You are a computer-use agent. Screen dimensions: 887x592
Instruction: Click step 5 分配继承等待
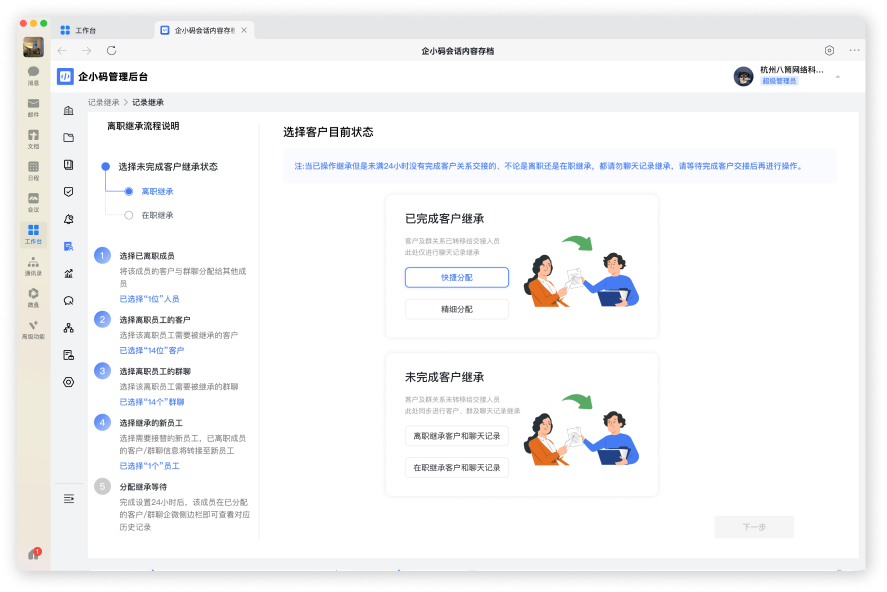(x=143, y=486)
